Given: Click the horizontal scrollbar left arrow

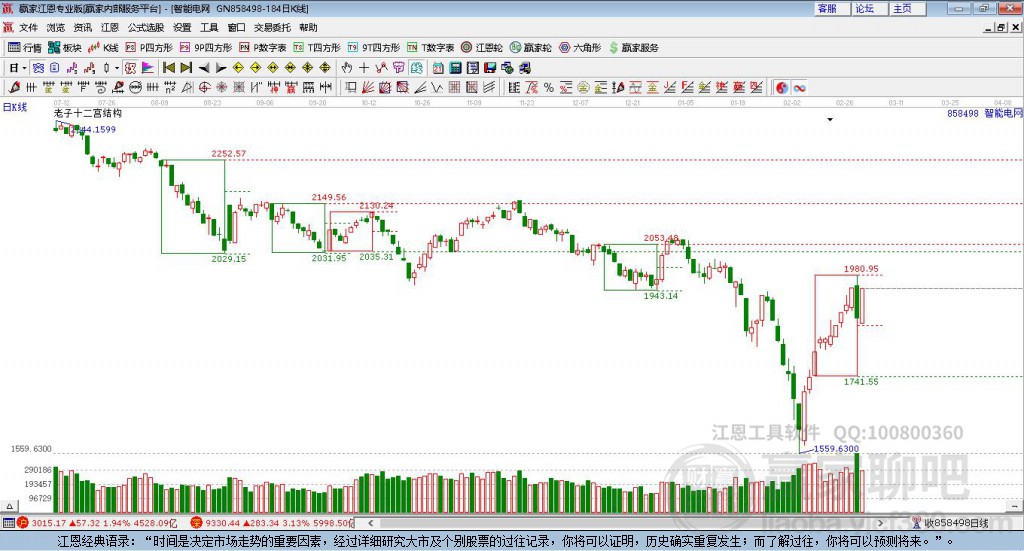Looking at the screenshot, I should (x=370, y=523).
